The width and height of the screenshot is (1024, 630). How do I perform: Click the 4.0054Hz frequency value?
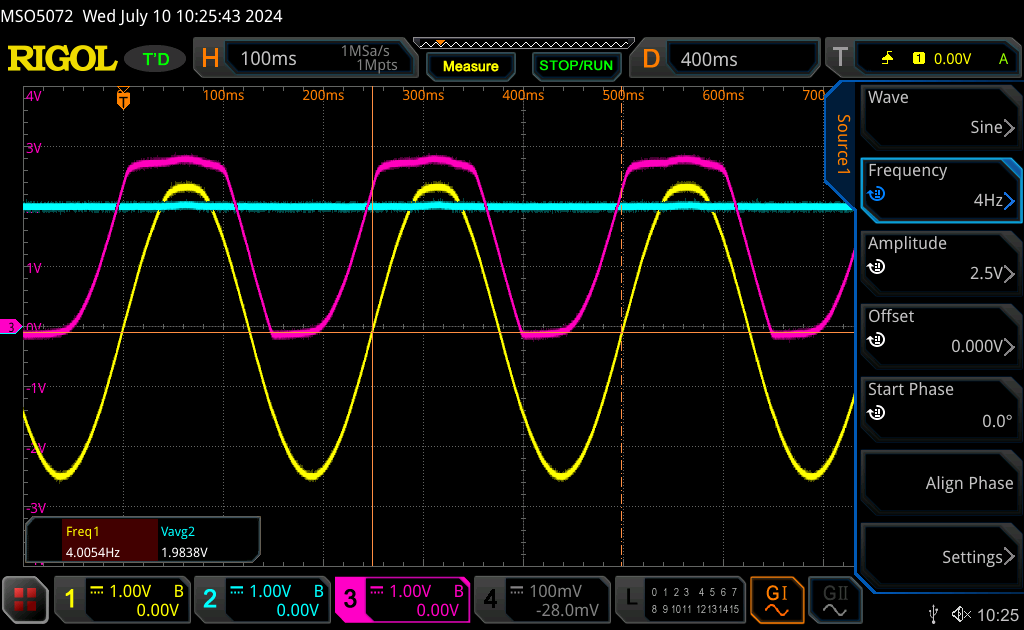point(93,552)
